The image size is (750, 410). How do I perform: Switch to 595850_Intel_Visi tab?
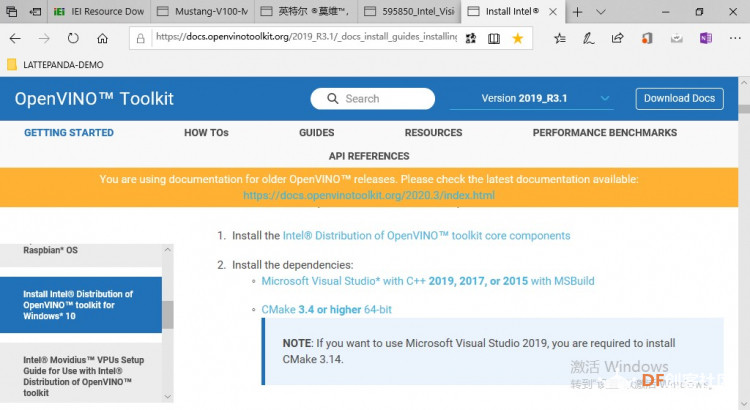coord(409,11)
